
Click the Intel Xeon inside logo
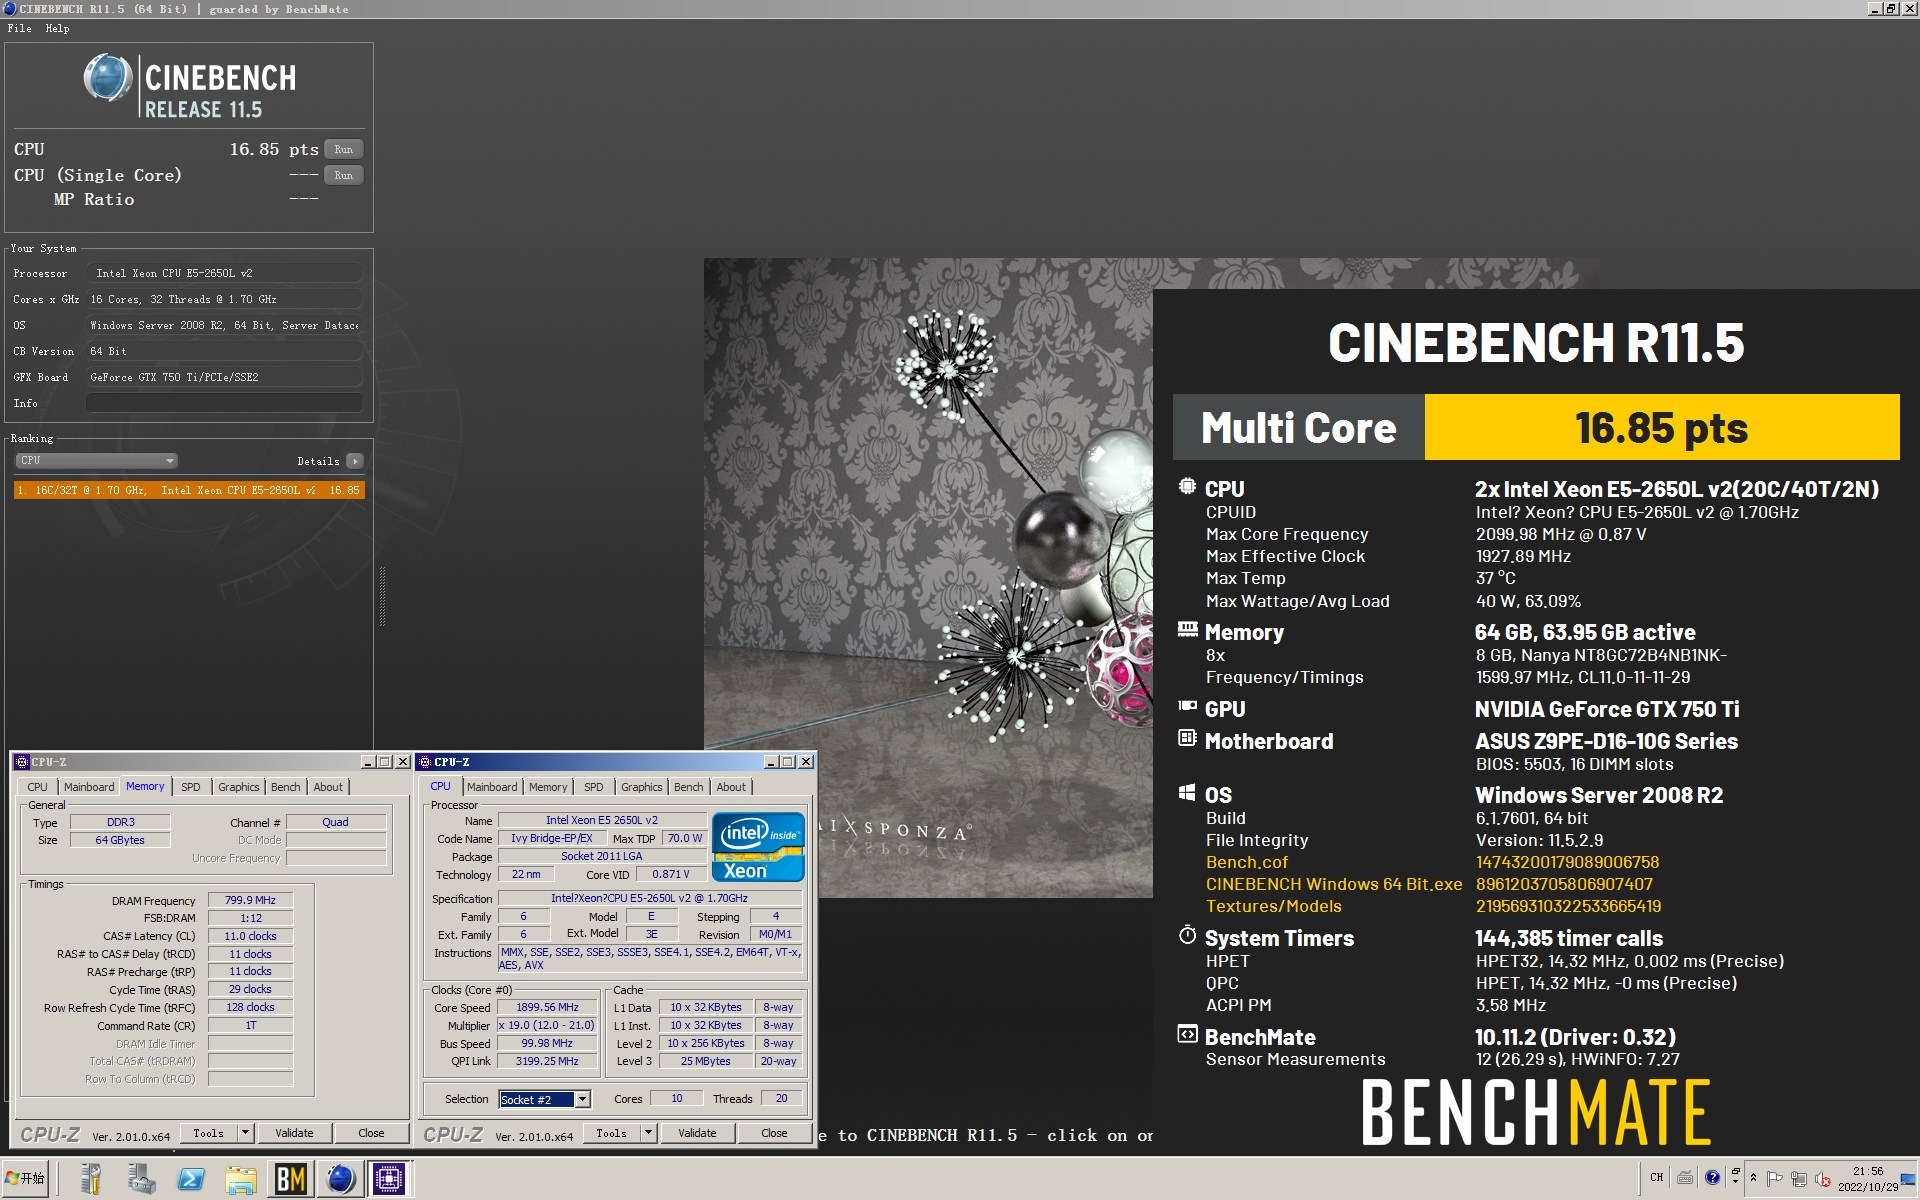click(x=758, y=847)
